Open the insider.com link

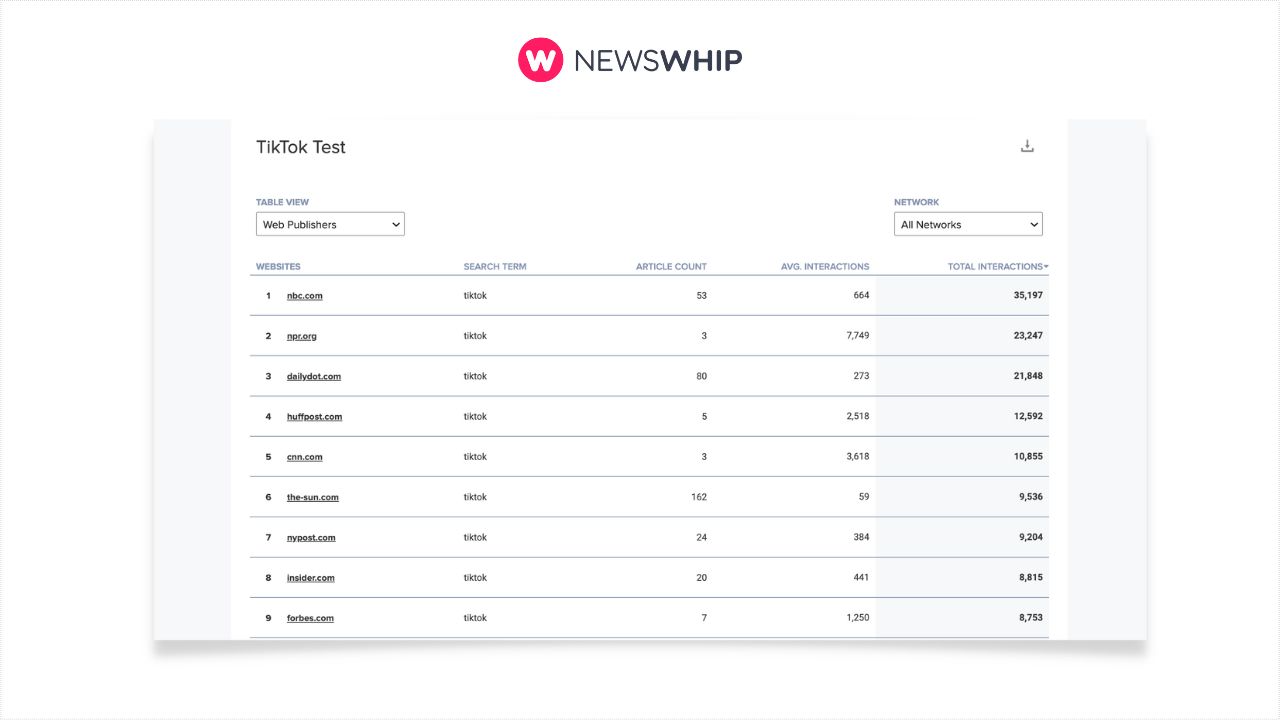pyautogui.click(x=311, y=577)
